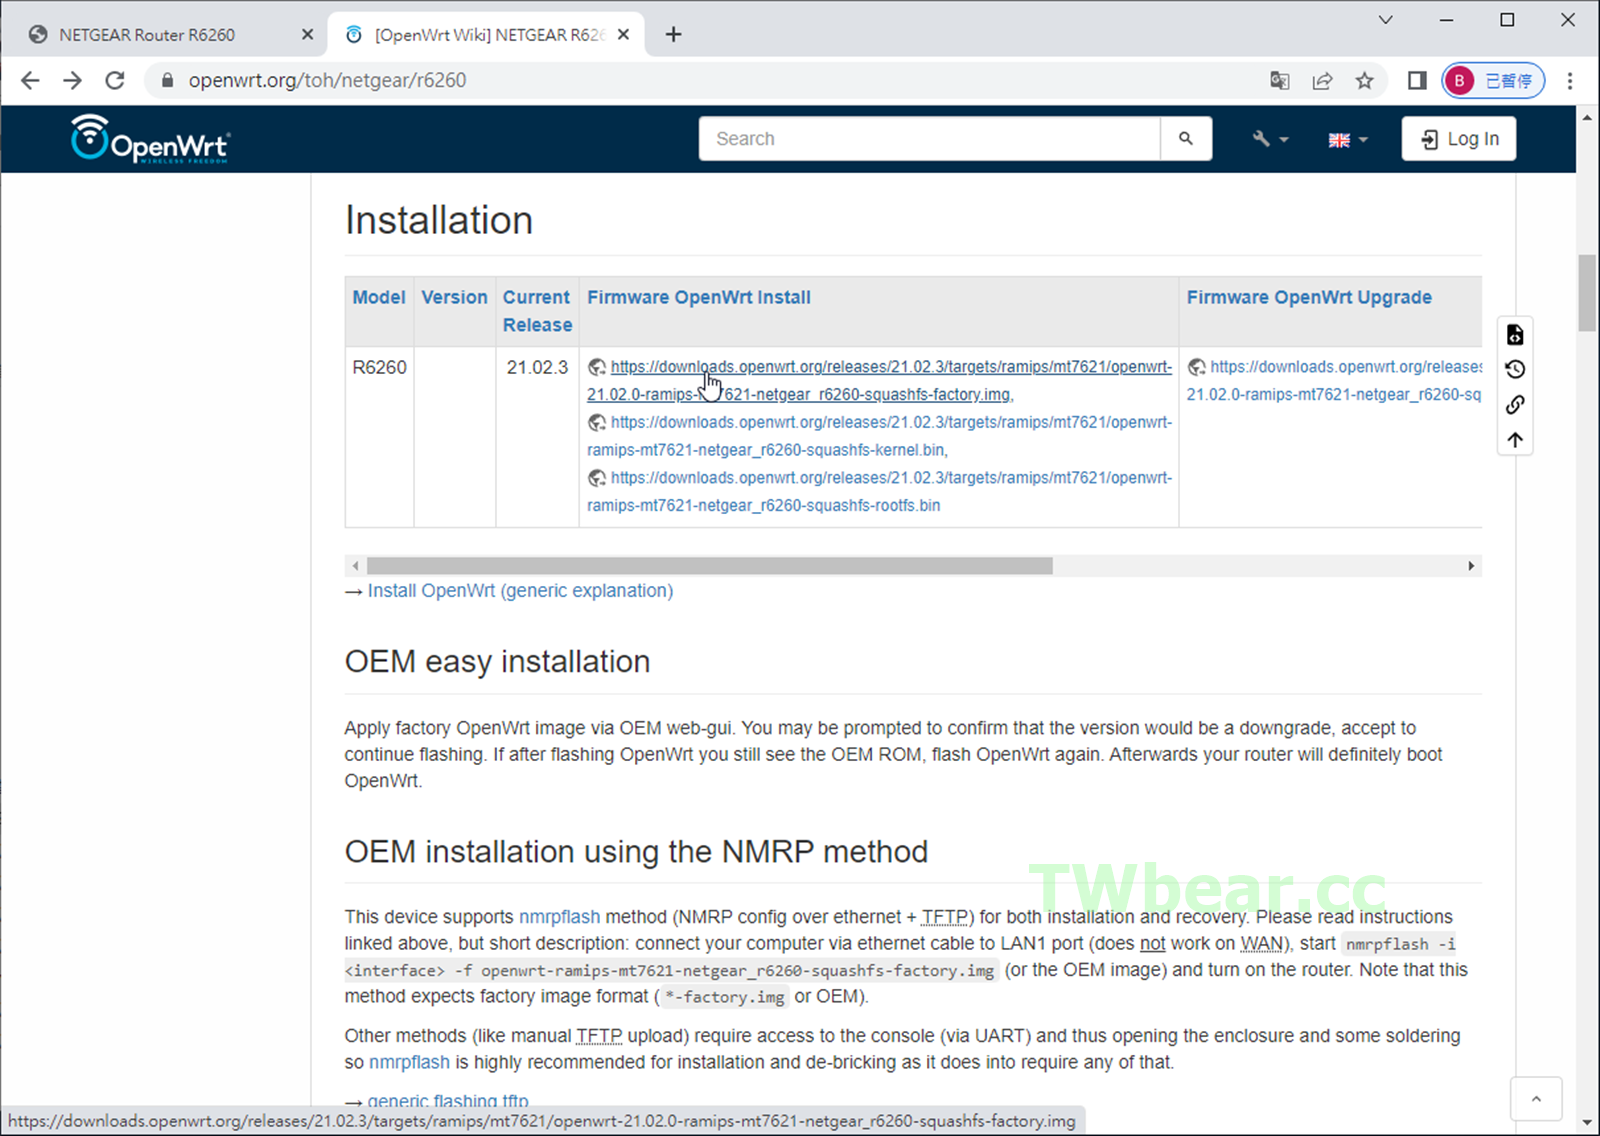
Task: Select the OpenWrt Wiki NETGEAR R6260 tab
Action: click(489, 35)
